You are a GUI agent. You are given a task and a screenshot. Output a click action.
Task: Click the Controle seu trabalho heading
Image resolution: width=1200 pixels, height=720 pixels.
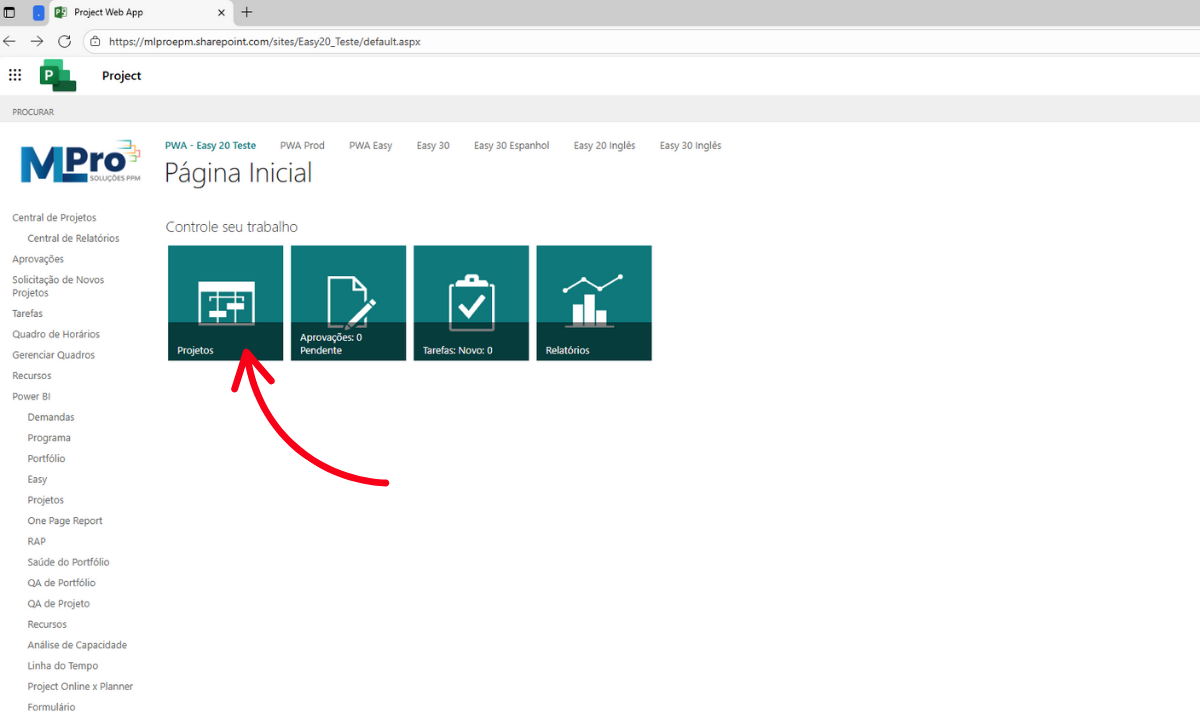click(231, 227)
